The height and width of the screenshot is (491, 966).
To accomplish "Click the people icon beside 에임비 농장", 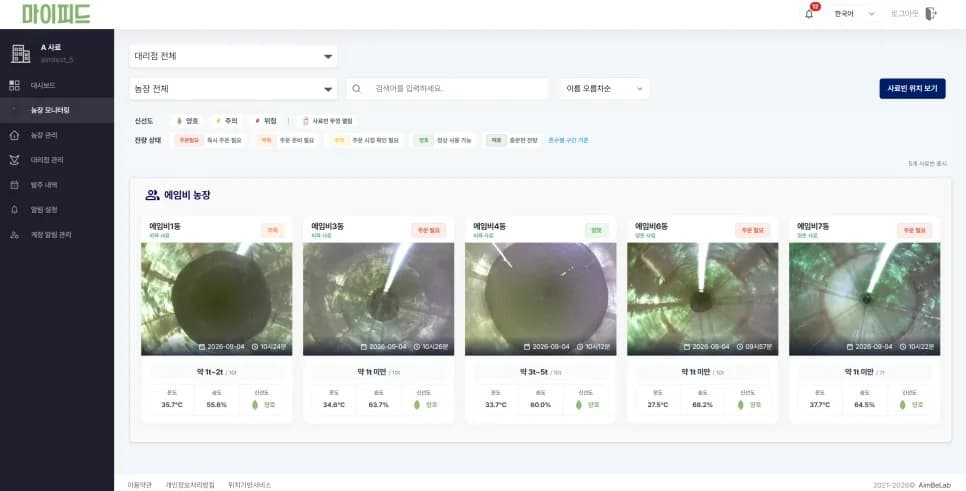I will [152, 195].
